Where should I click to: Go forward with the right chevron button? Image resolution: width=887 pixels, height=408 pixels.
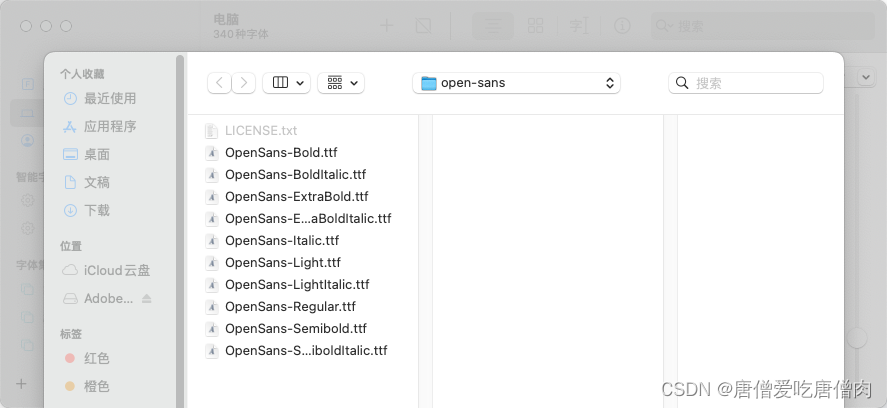(244, 83)
